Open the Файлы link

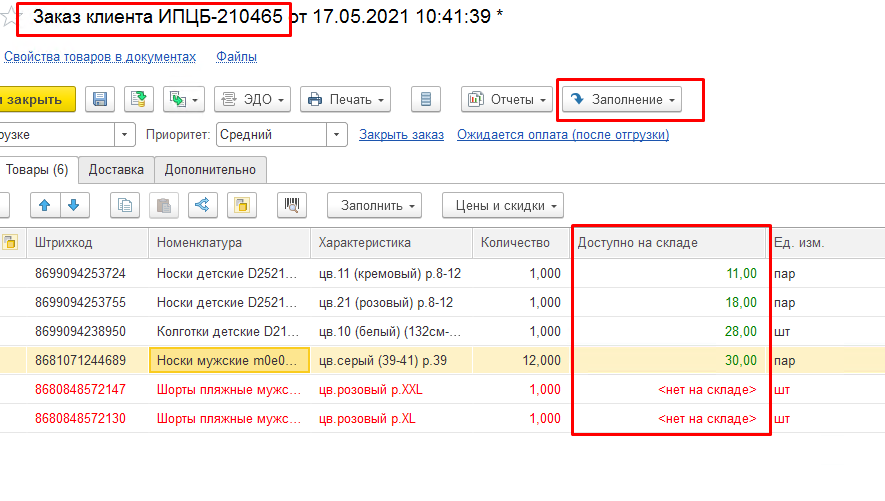(236, 56)
